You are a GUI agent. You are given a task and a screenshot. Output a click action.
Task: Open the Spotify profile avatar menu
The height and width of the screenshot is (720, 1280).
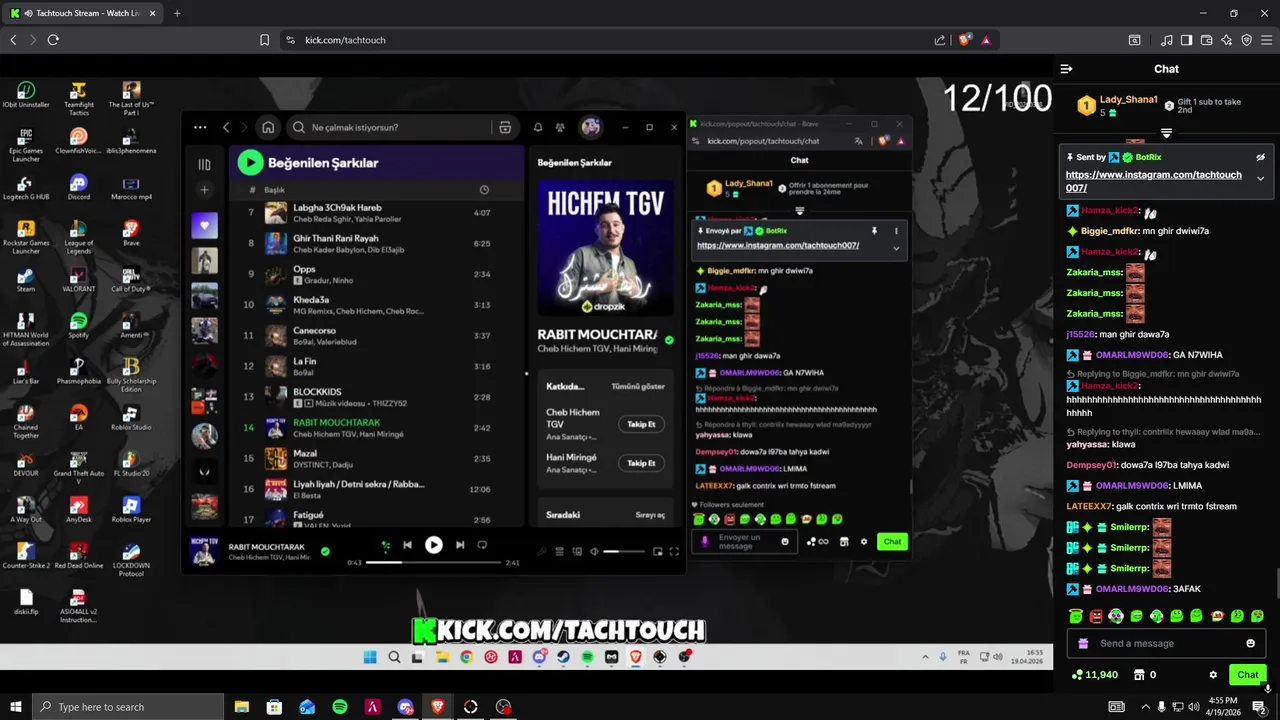[x=591, y=127]
